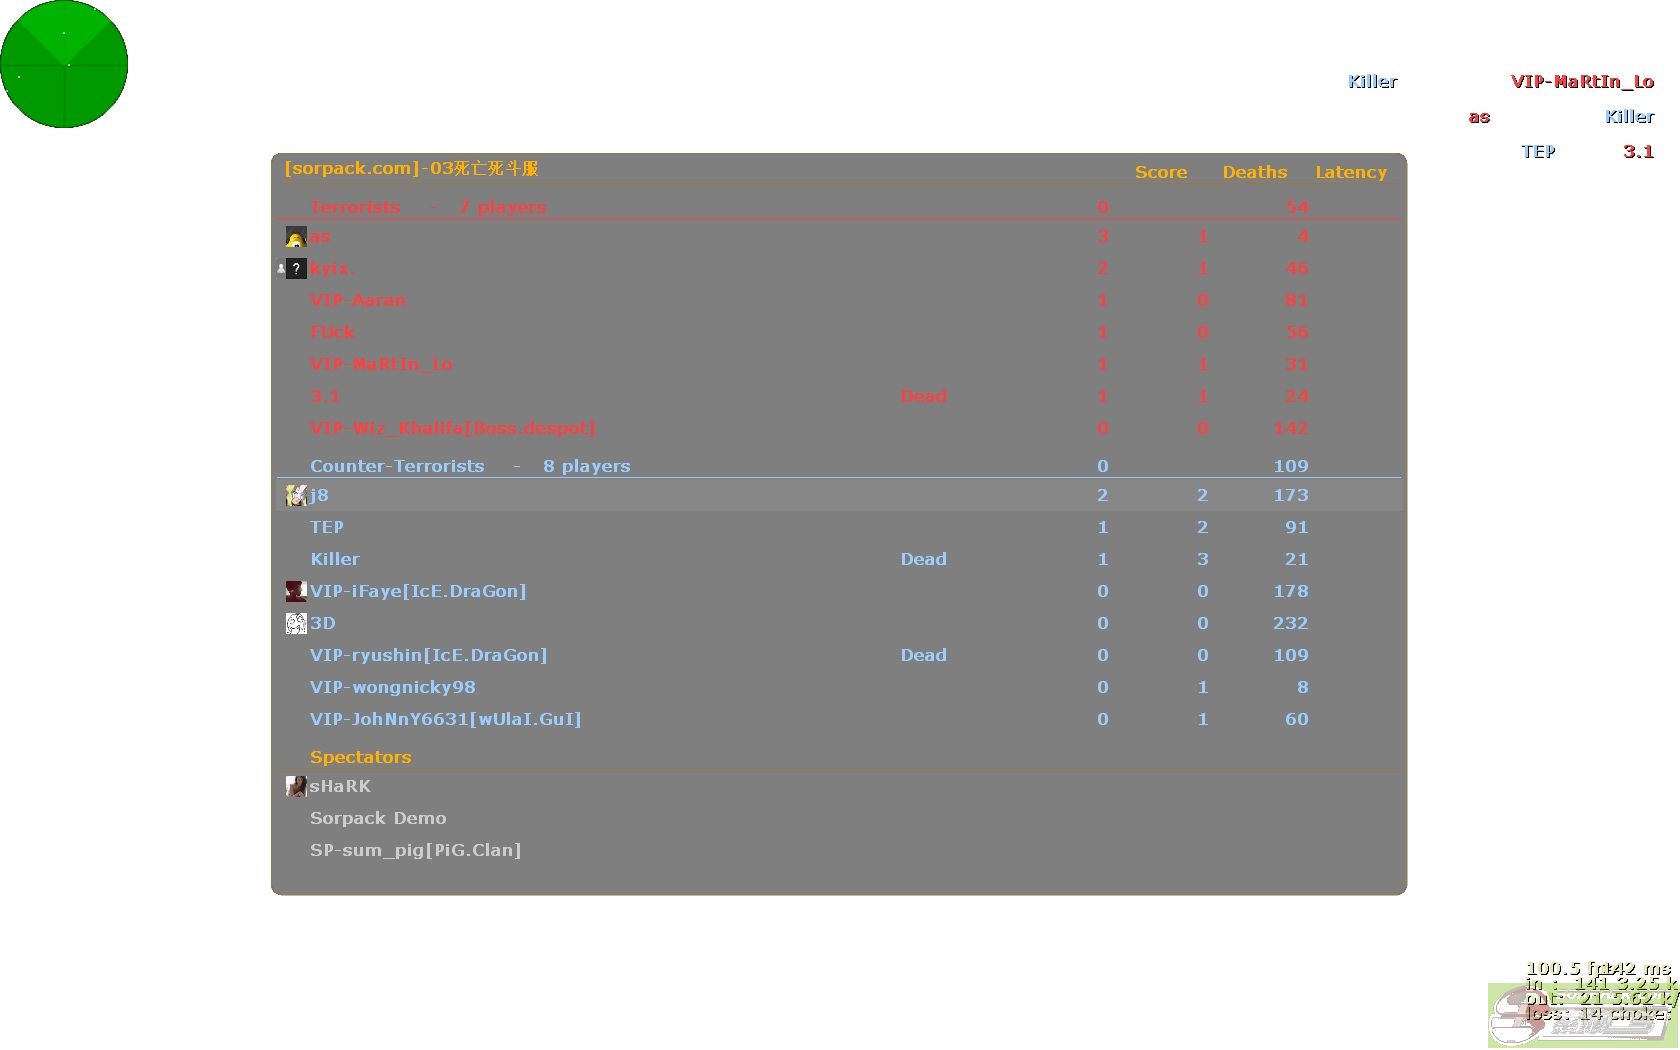The width and height of the screenshot is (1680, 1050).
Task: Click the Sorpack Demo spectator entry
Action: 378,818
